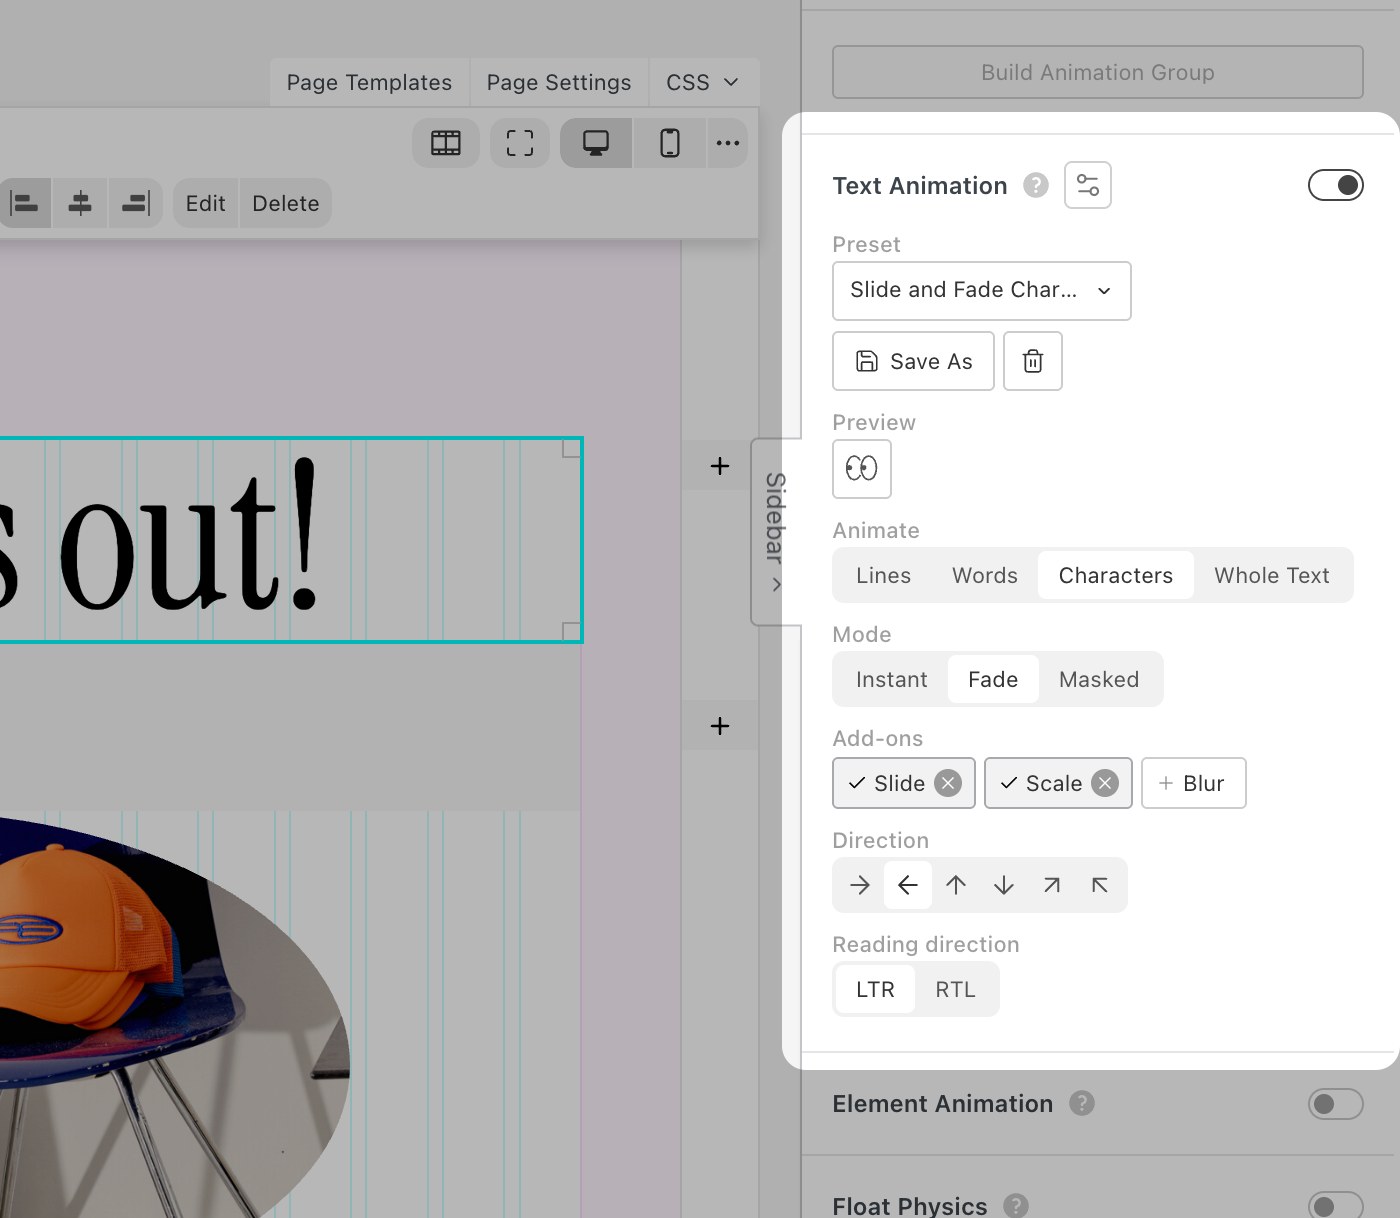Switch to desktop viewport icon
The image size is (1400, 1218).
[x=596, y=143]
